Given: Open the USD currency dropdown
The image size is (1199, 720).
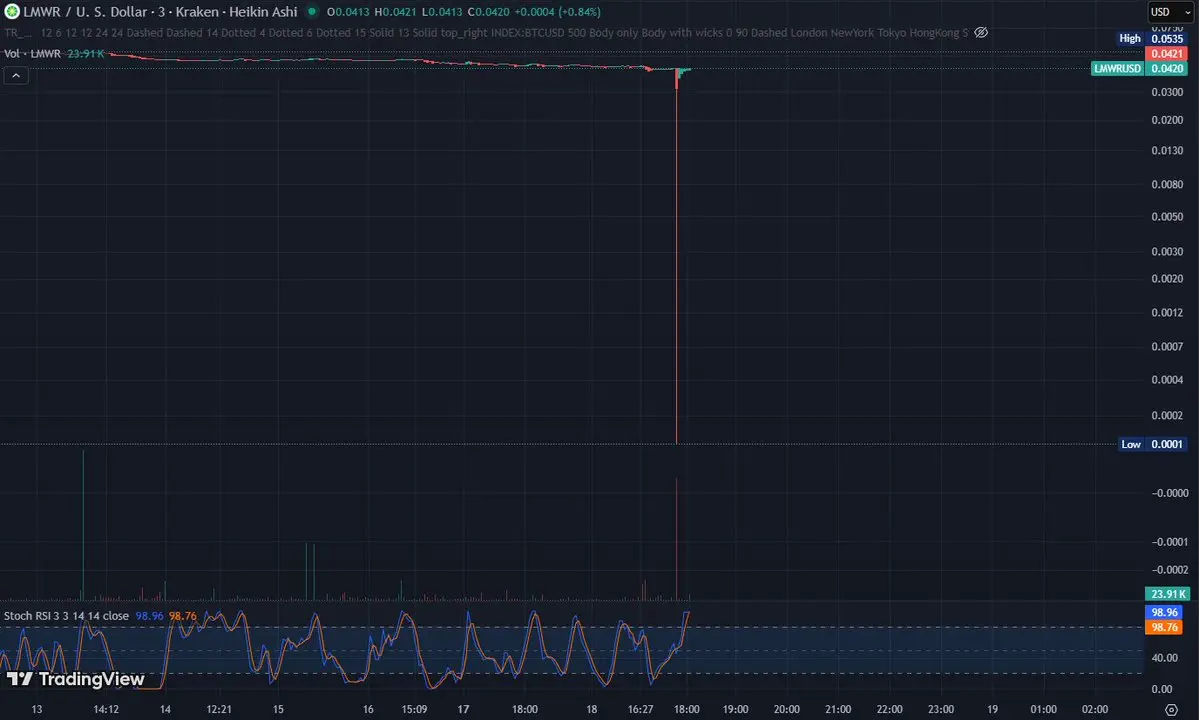Looking at the screenshot, I should click(x=1171, y=11).
